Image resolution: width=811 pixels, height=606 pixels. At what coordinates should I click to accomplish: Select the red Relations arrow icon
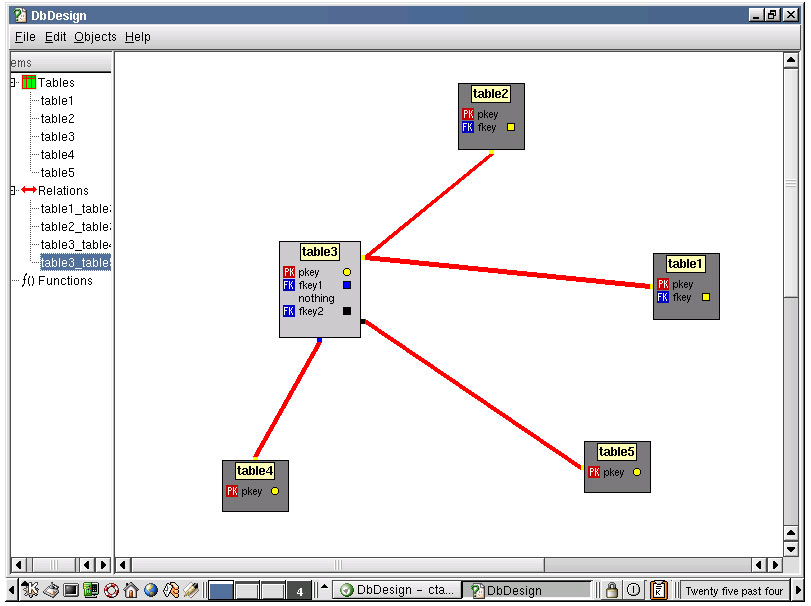point(29,189)
